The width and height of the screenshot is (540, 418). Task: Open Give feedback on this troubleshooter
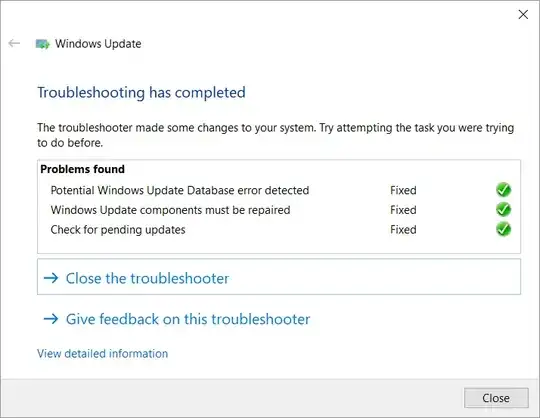pyautogui.click(x=177, y=319)
